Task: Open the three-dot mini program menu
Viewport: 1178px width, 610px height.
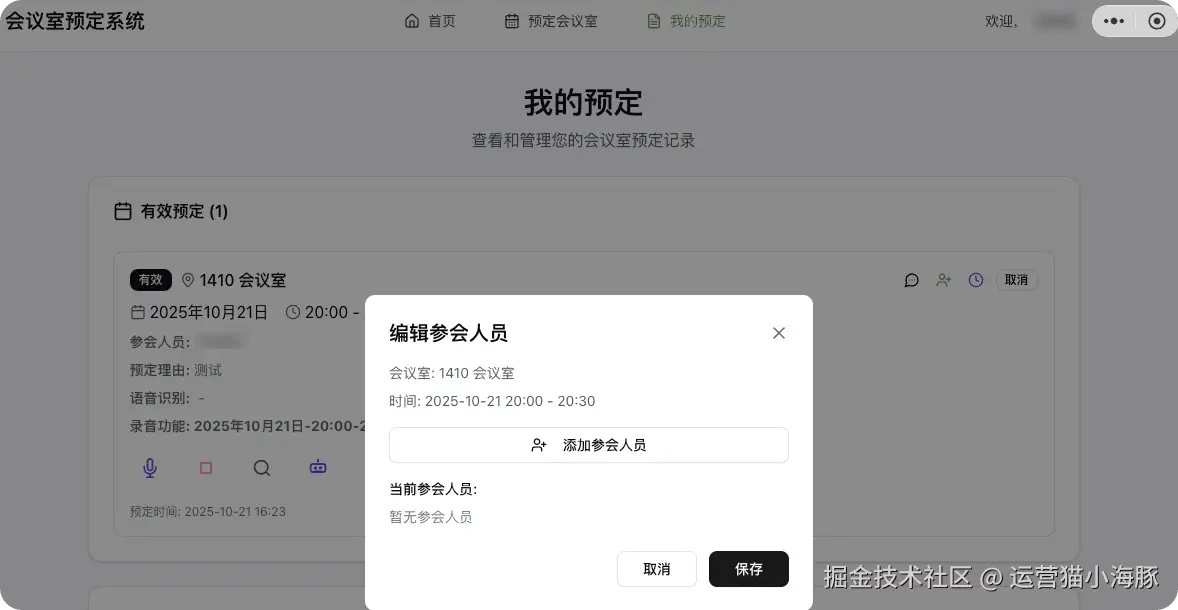Action: click(x=1113, y=21)
